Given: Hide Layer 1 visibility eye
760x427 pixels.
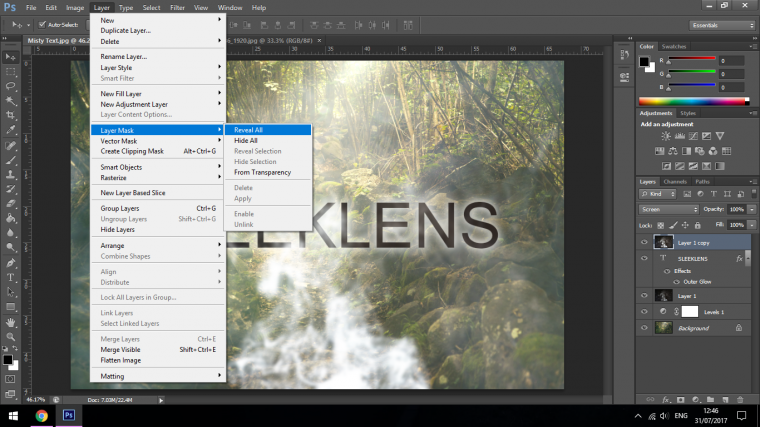Looking at the screenshot, I should click(644, 295).
